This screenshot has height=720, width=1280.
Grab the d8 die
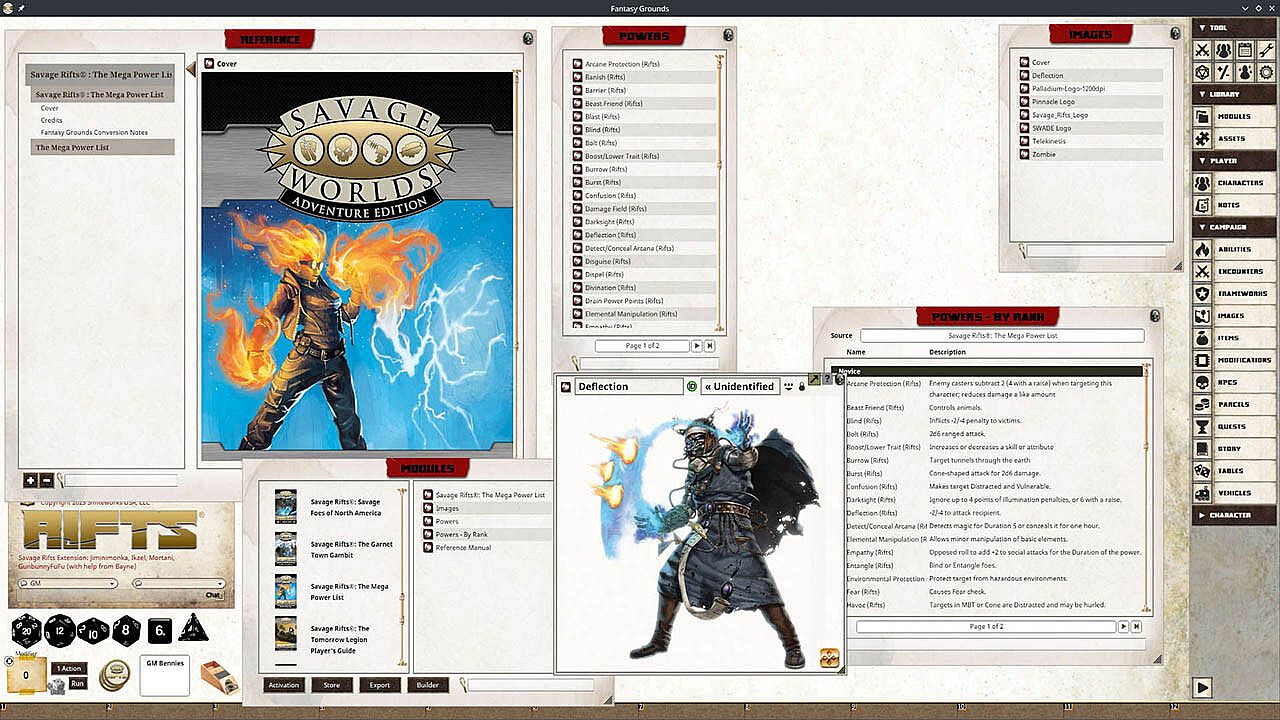point(126,630)
